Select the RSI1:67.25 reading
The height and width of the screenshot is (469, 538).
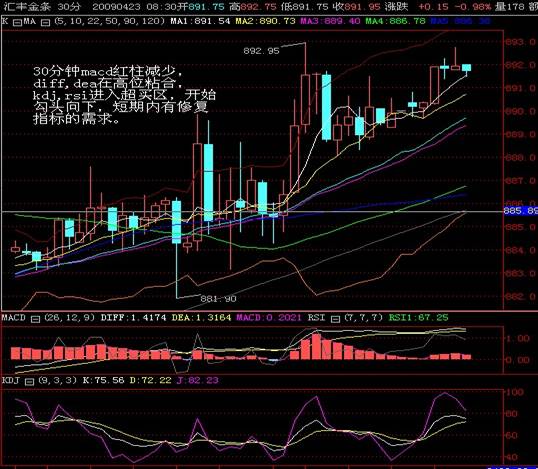pyautogui.click(x=418, y=318)
